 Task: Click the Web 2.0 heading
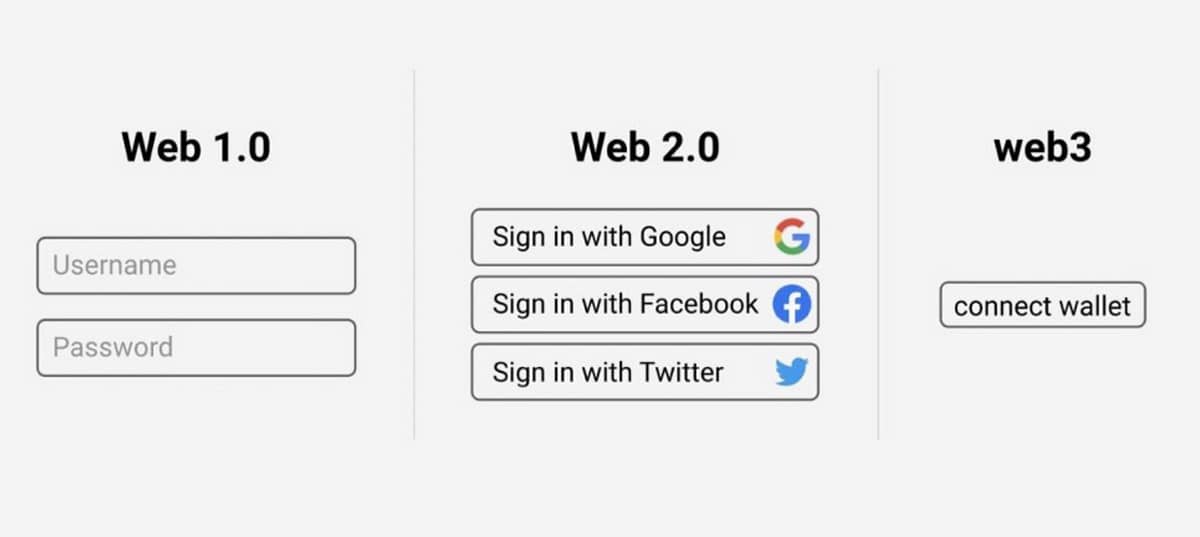coord(645,147)
